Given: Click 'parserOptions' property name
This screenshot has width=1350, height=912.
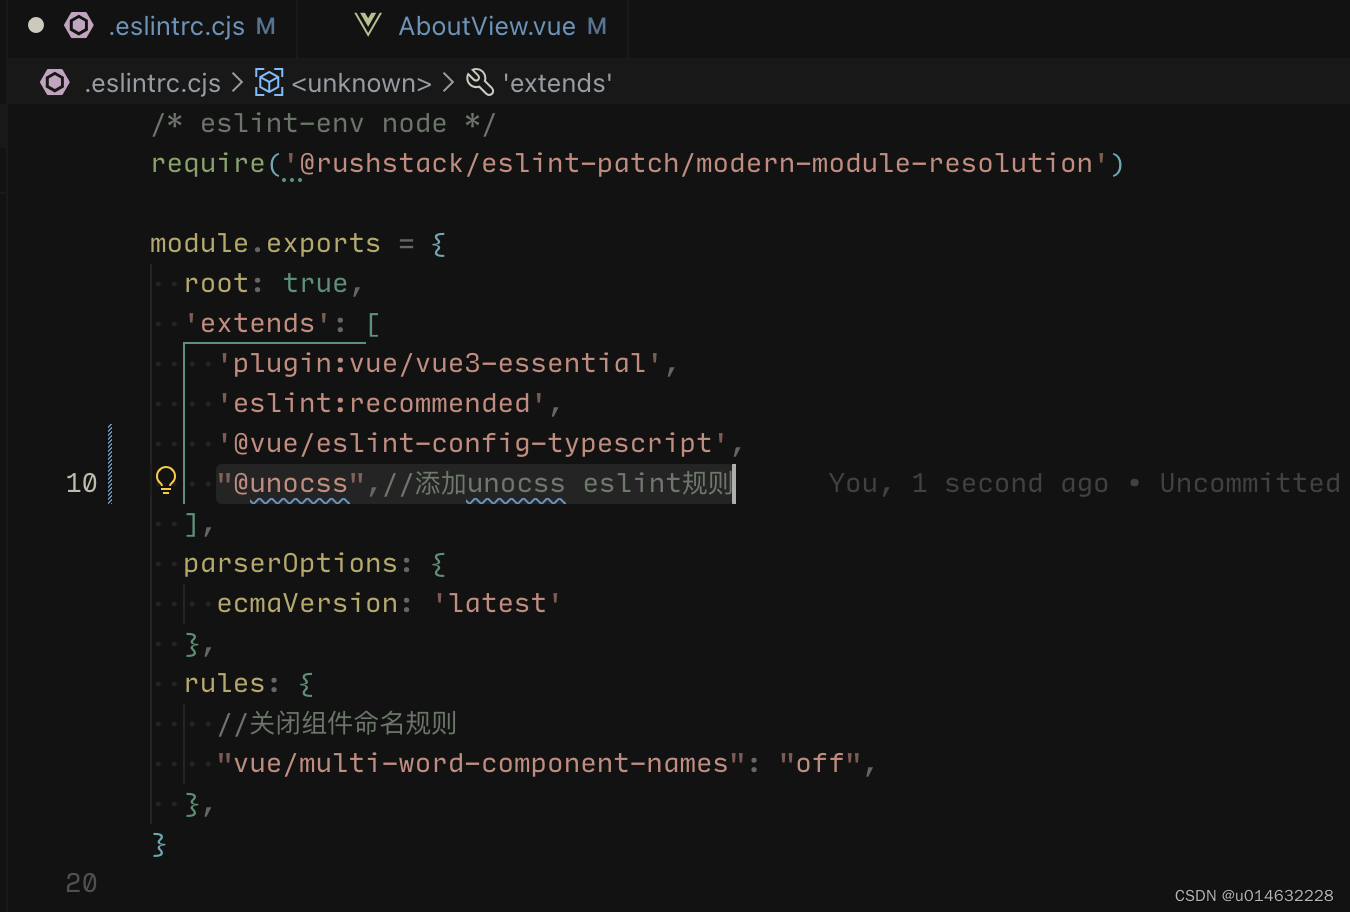Looking at the screenshot, I should (291, 563).
